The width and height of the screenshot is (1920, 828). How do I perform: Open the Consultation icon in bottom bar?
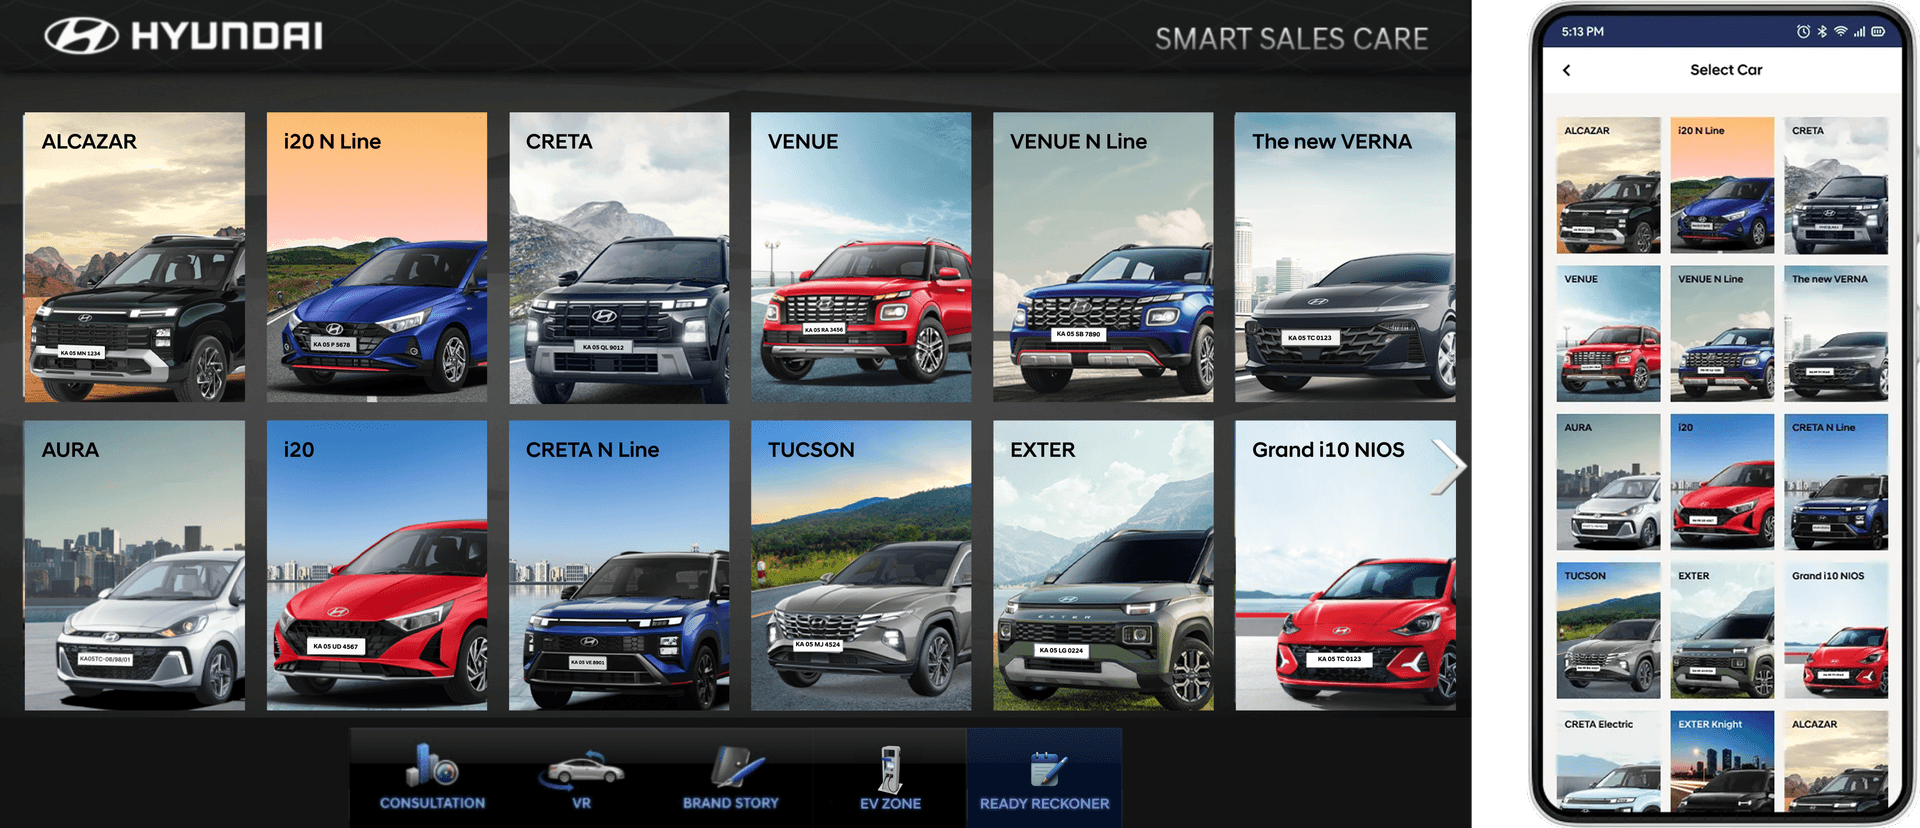pyautogui.click(x=432, y=776)
